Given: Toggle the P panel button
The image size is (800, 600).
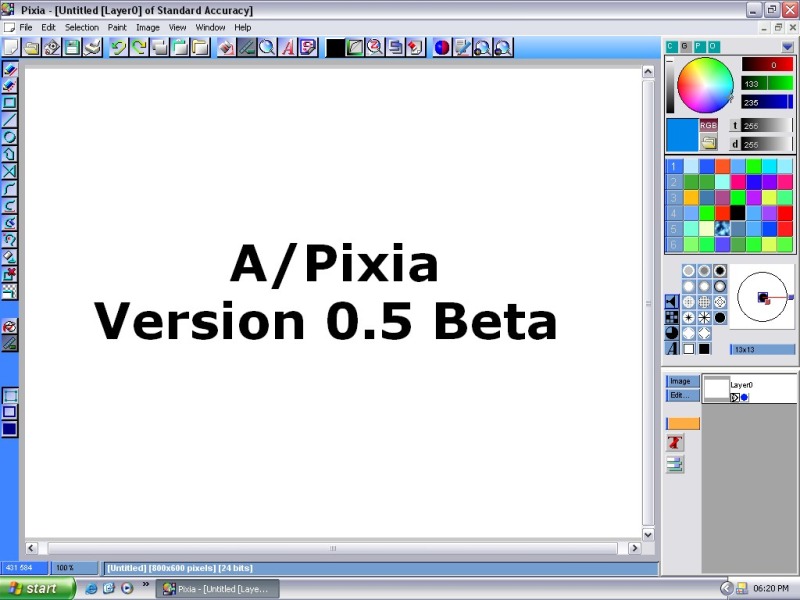Looking at the screenshot, I should click(699, 47).
